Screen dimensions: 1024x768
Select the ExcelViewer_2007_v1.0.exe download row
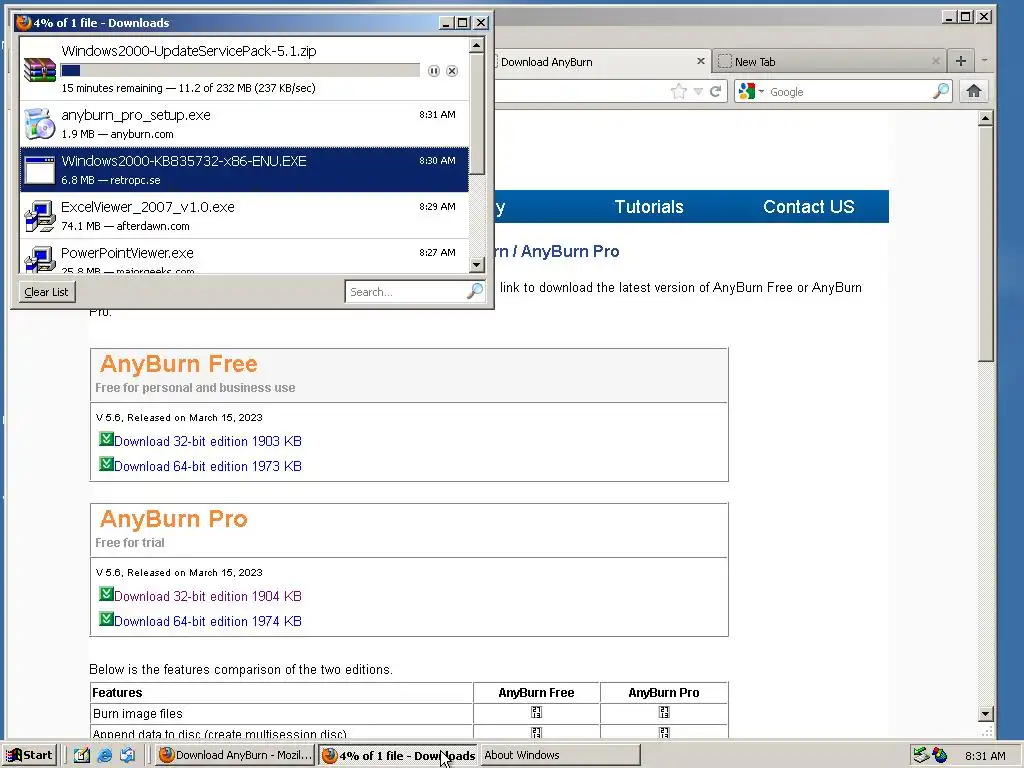[x=244, y=216]
